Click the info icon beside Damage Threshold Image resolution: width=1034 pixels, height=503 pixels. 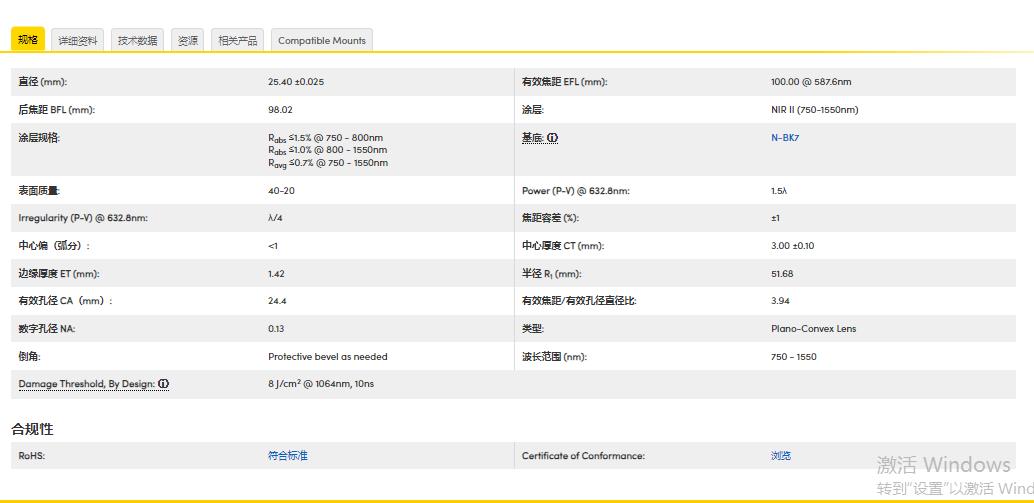[x=164, y=384]
